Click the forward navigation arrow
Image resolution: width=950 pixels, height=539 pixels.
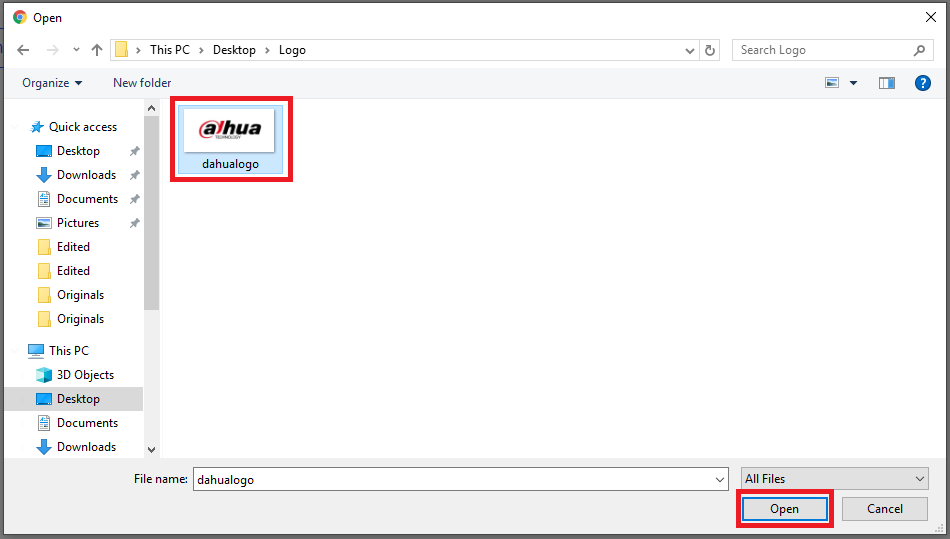tap(53, 50)
